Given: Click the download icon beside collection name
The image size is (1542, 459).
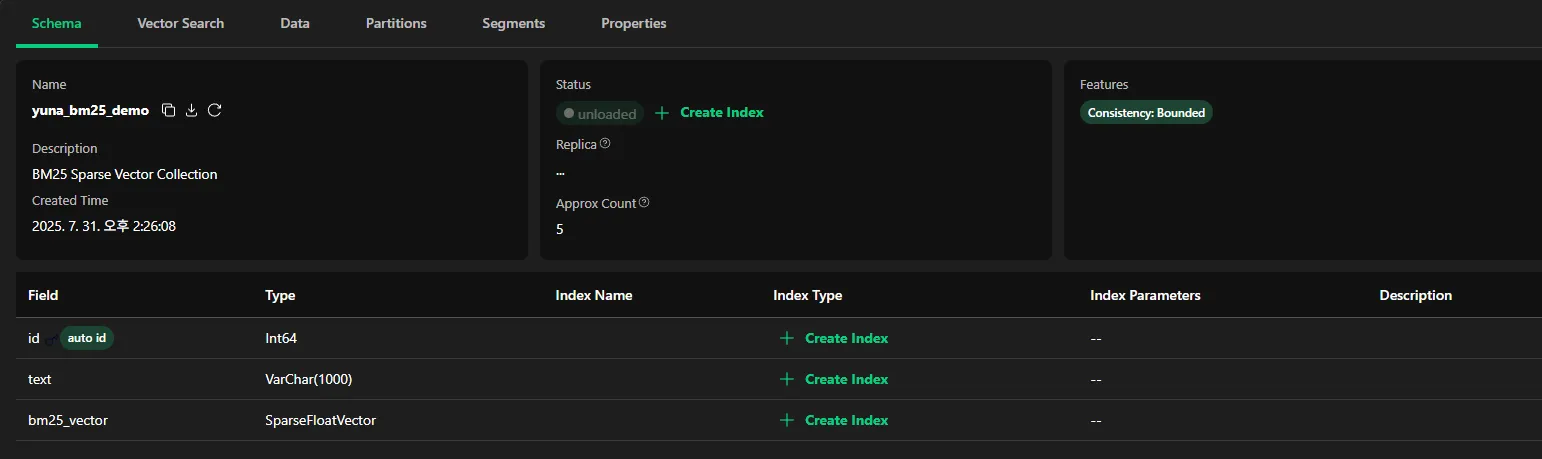Looking at the screenshot, I should coord(192,110).
